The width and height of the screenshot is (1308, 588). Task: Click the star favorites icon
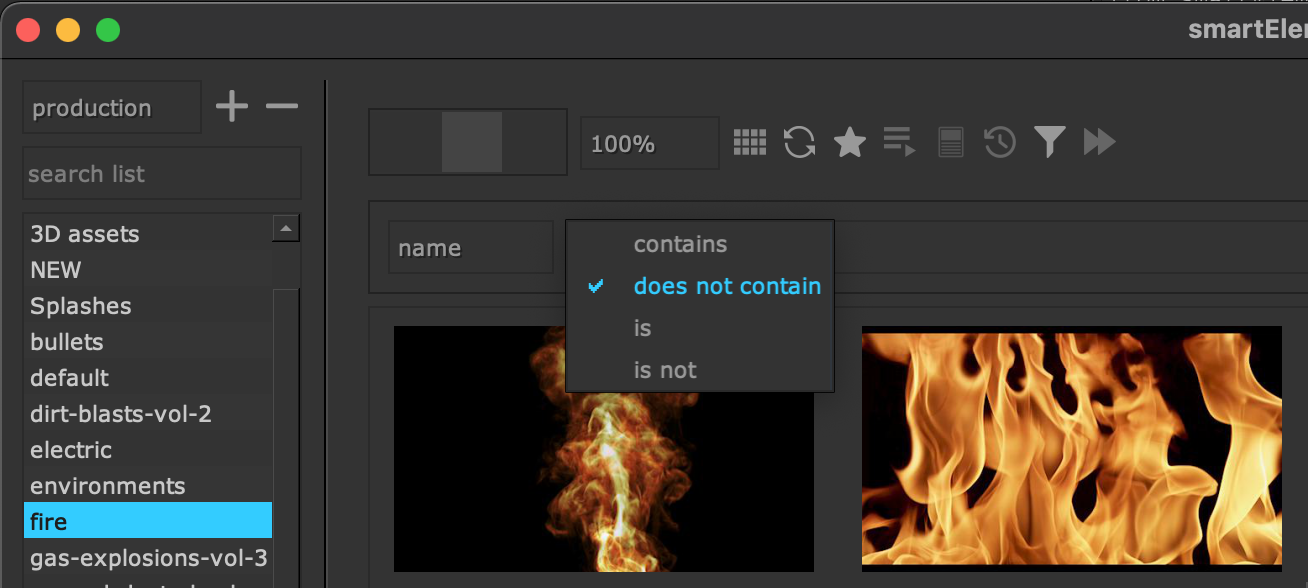click(x=849, y=143)
